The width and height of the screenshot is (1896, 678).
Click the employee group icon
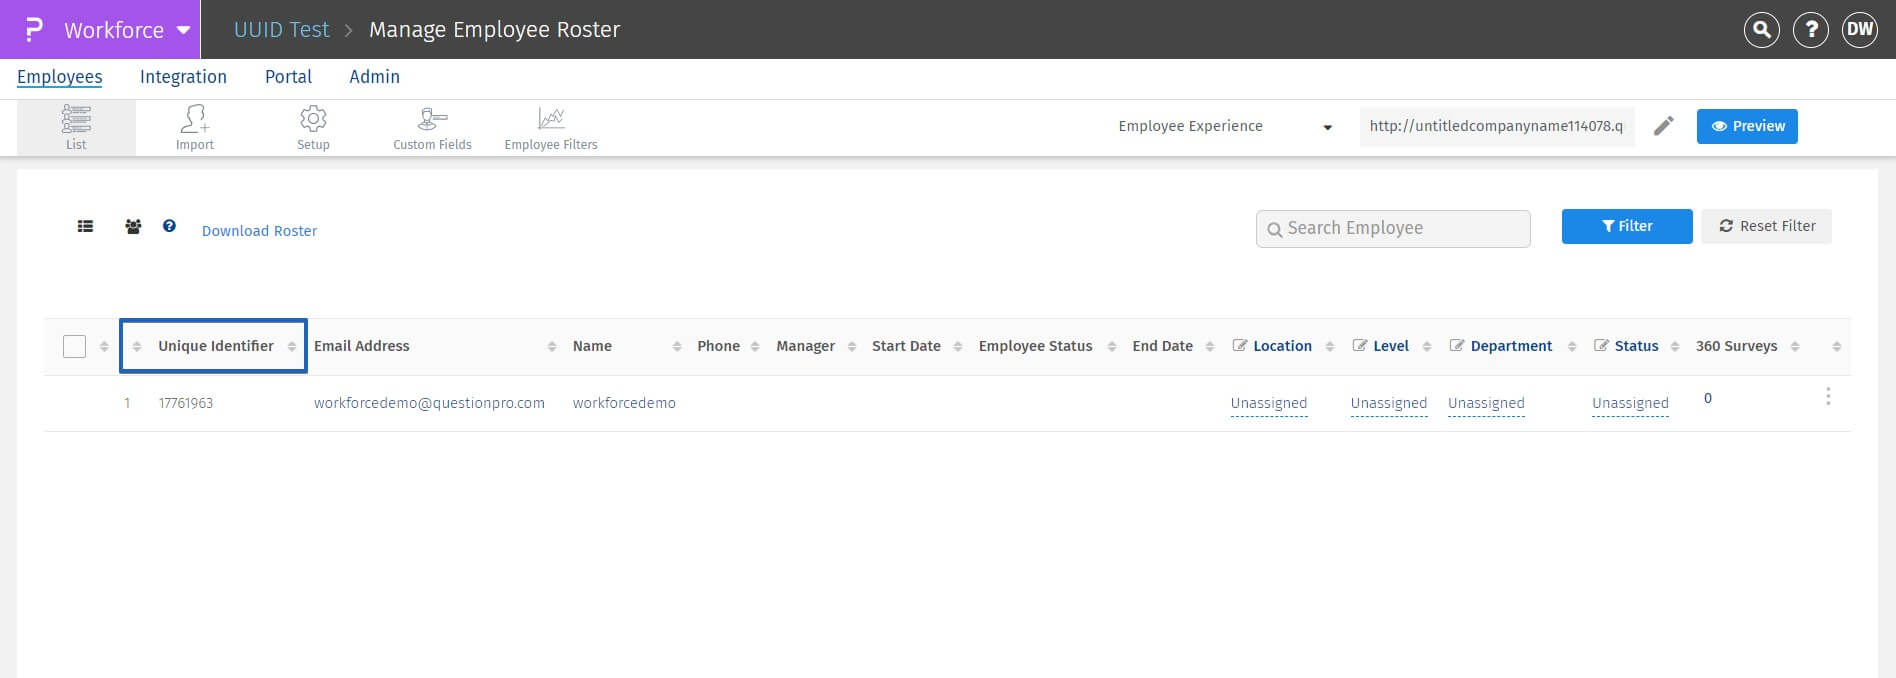(133, 227)
